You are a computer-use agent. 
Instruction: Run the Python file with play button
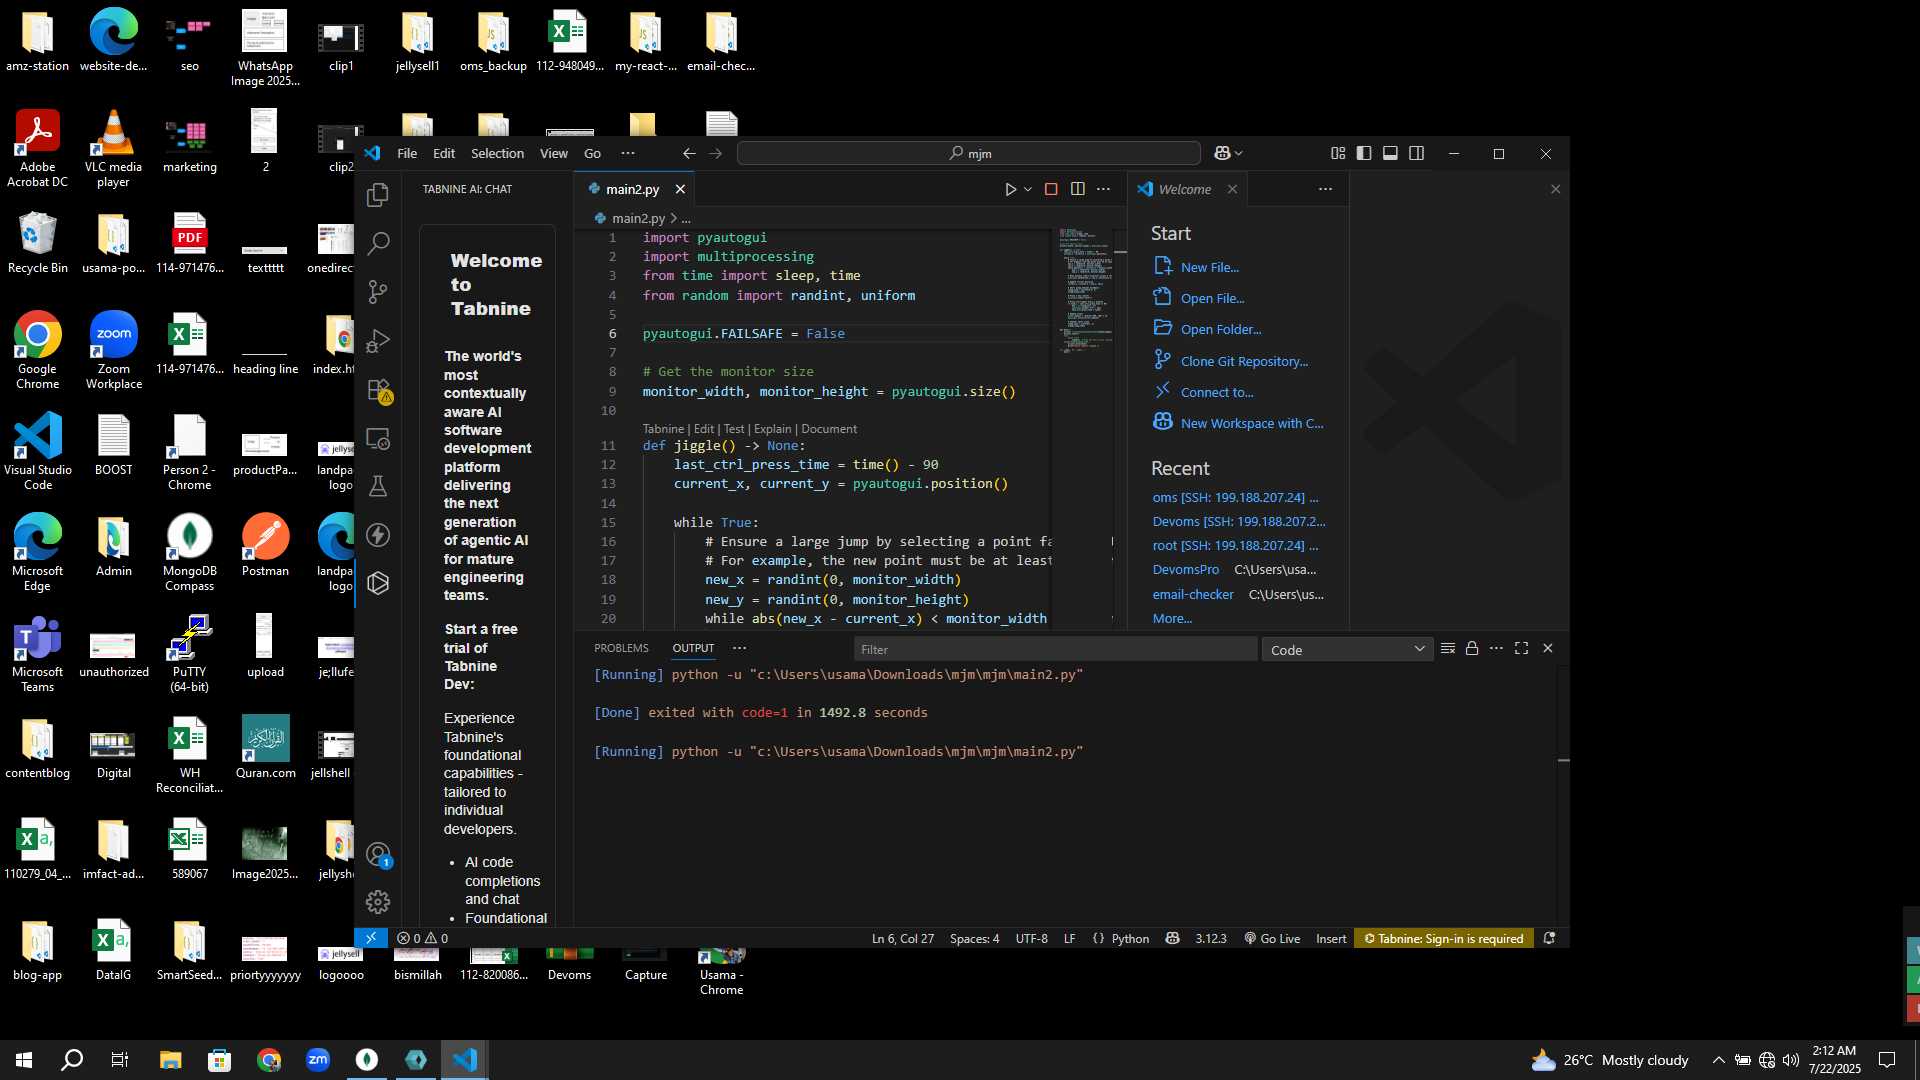pos(1010,189)
